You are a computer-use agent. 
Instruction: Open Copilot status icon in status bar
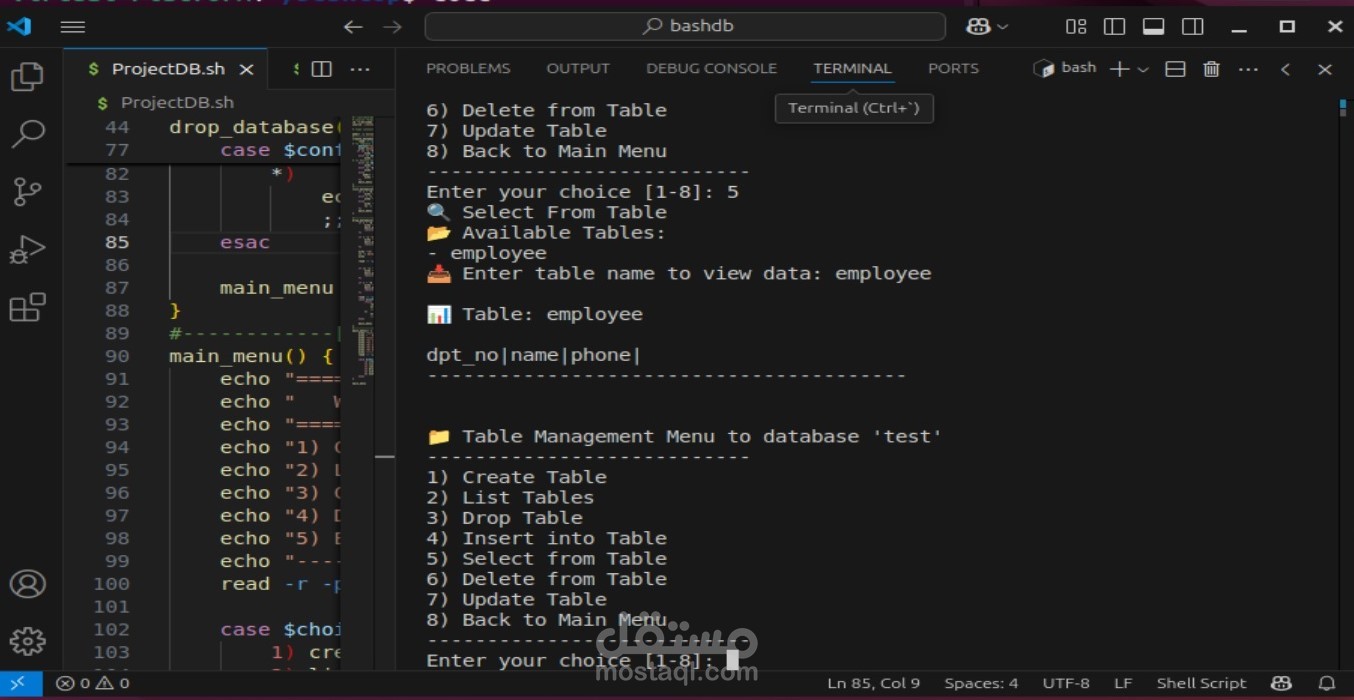click(x=1280, y=684)
